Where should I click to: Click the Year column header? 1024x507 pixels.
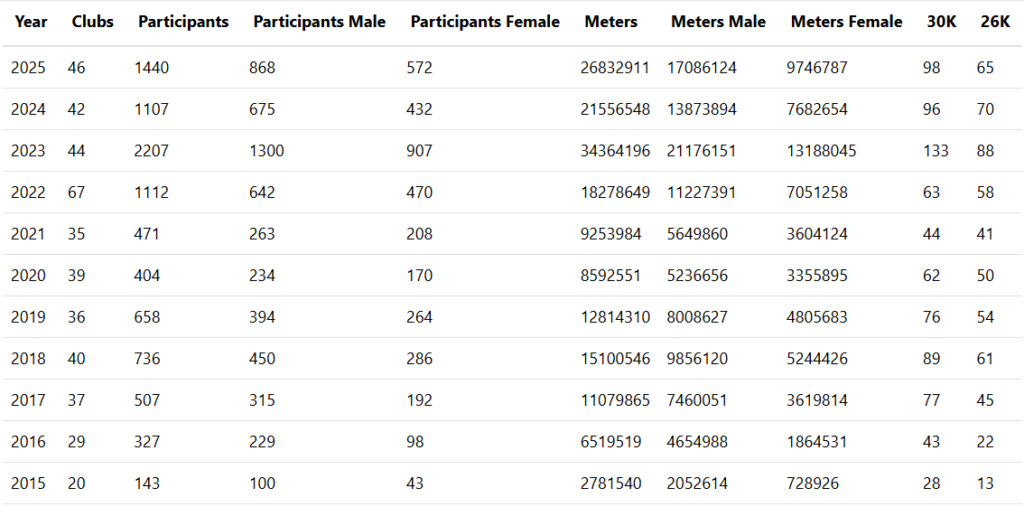click(x=31, y=22)
